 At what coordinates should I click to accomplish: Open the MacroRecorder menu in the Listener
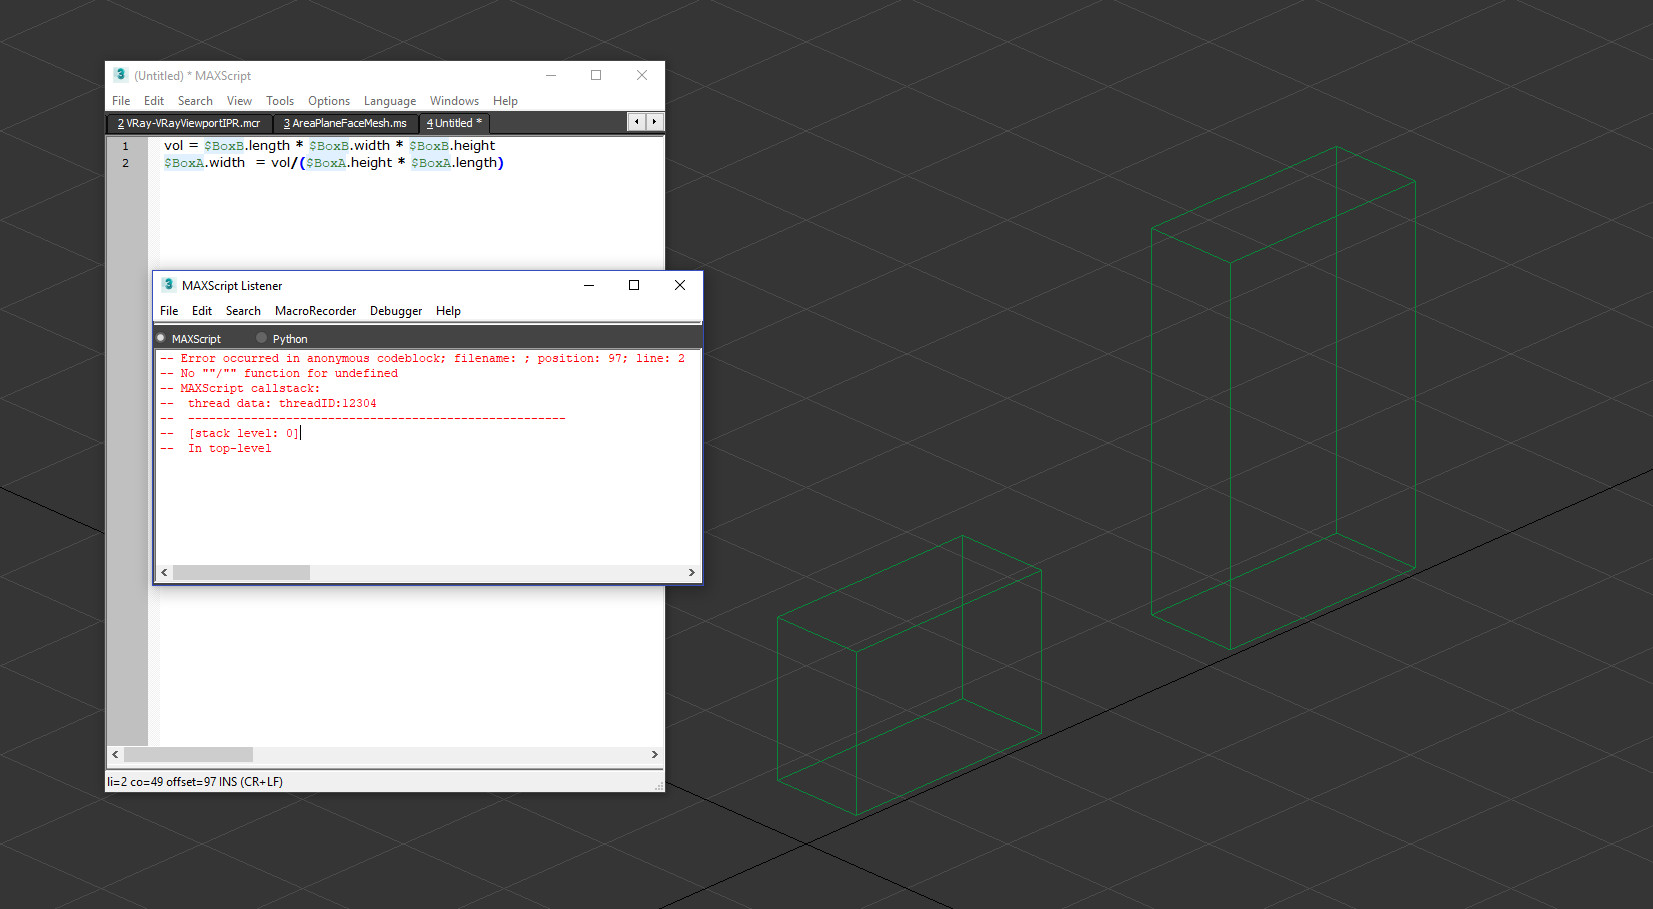(315, 311)
